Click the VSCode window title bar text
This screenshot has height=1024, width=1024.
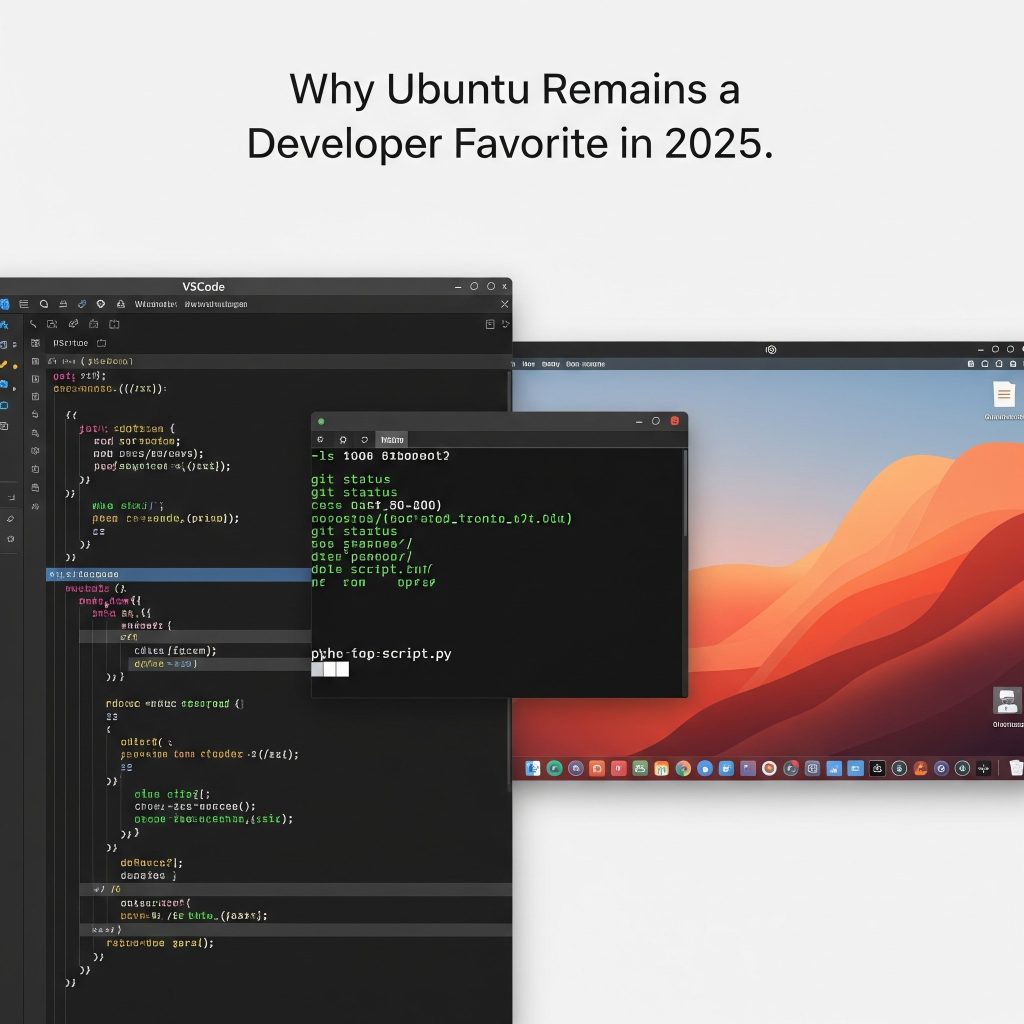(203, 287)
